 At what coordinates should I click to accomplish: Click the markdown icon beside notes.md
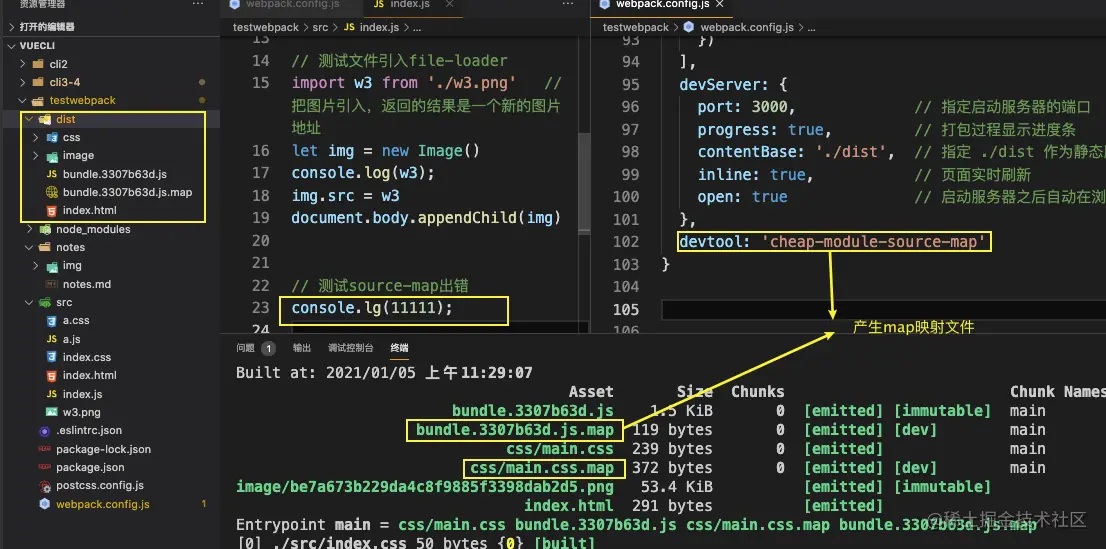point(51,284)
